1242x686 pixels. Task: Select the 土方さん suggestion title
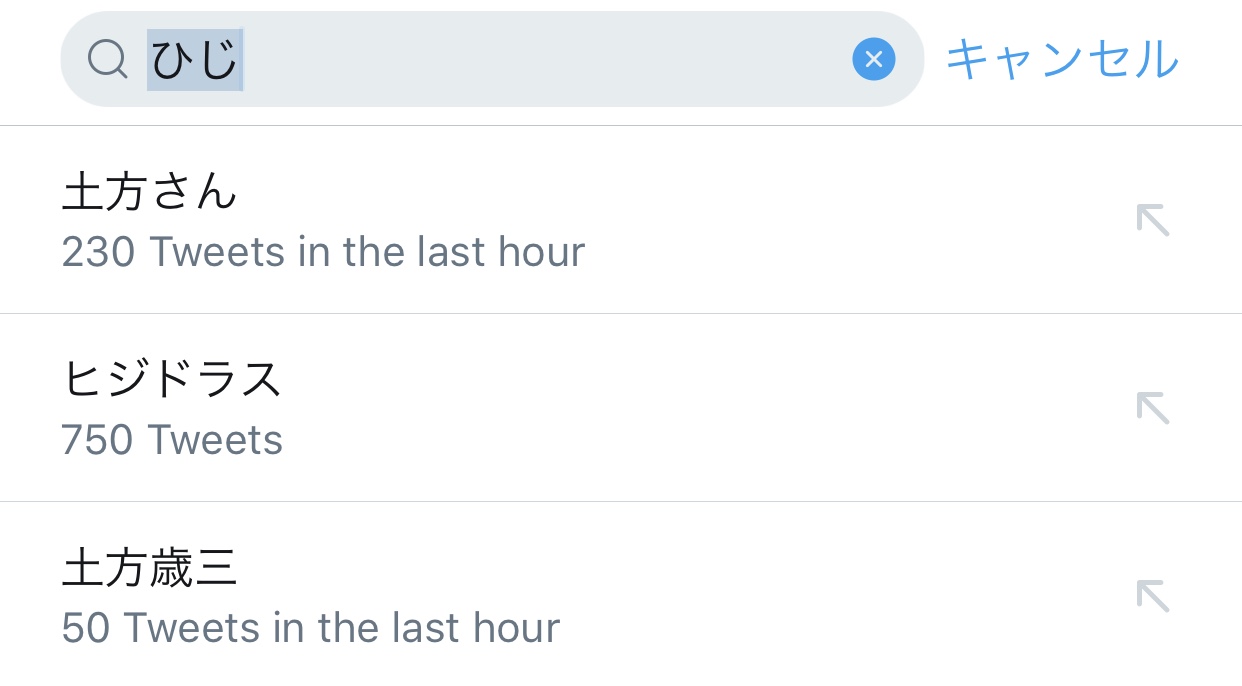pos(150,191)
